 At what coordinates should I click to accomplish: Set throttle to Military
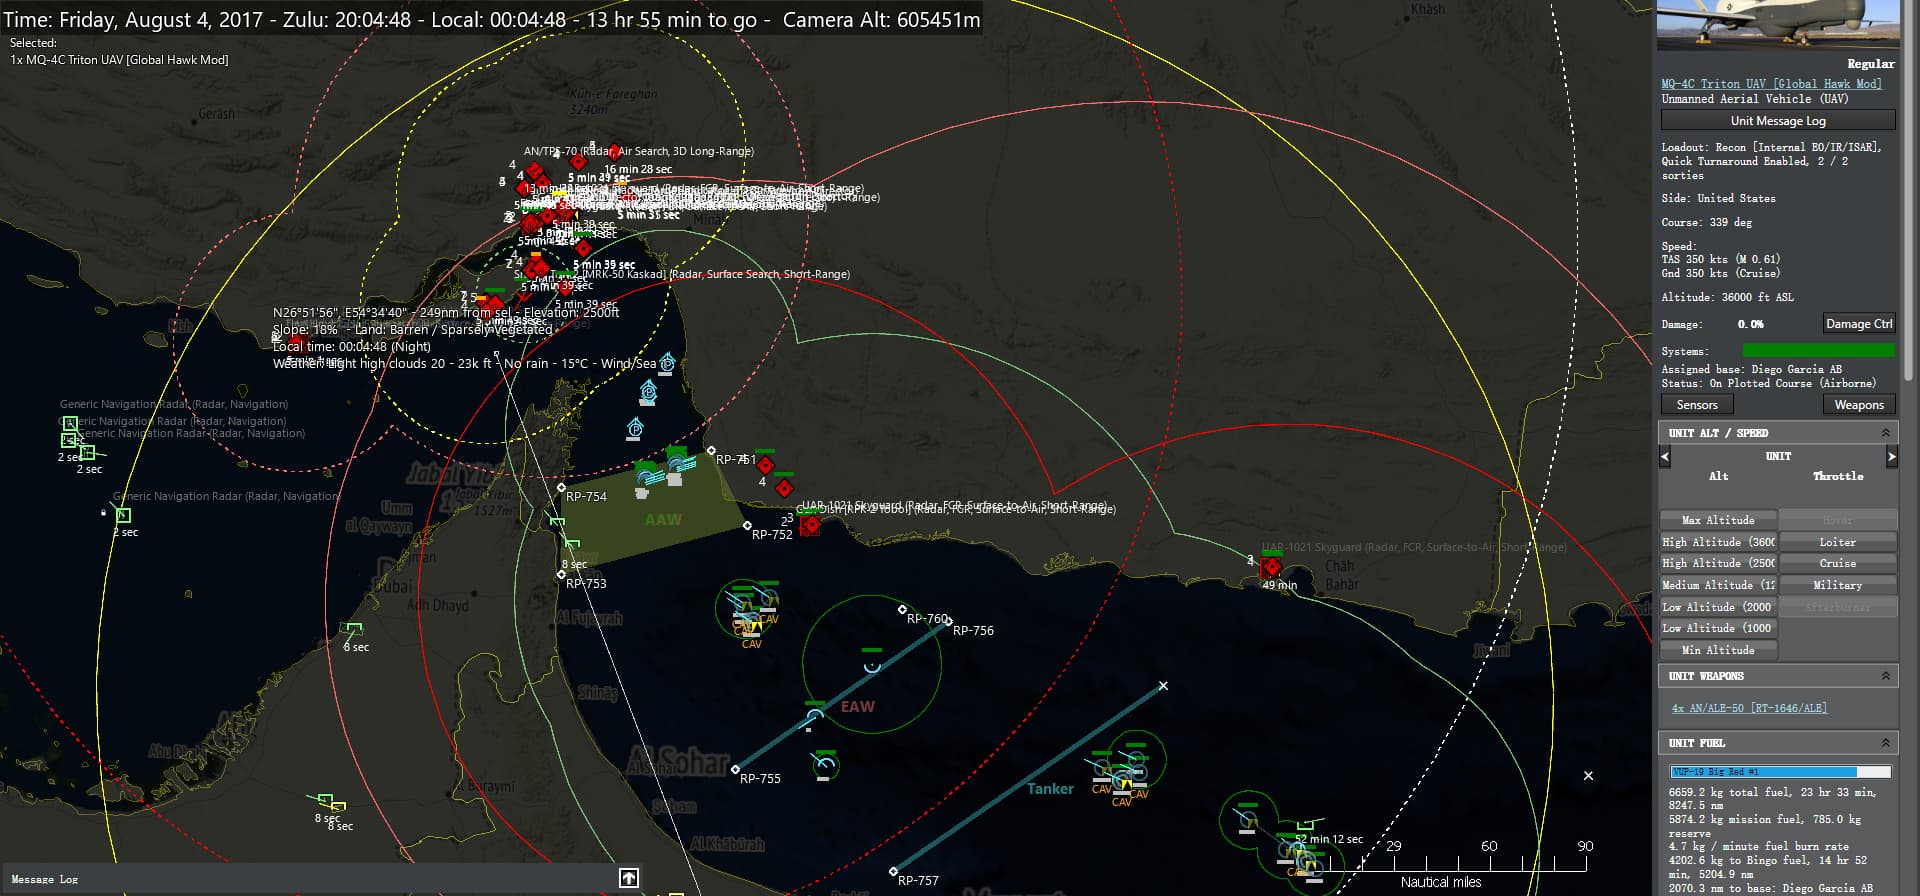point(1837,585)
